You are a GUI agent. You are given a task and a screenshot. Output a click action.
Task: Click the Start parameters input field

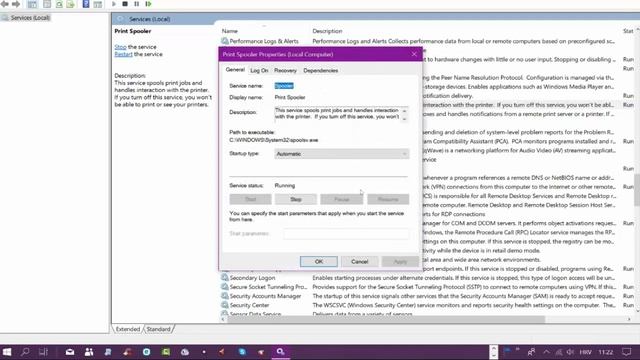tap(346, 233)
